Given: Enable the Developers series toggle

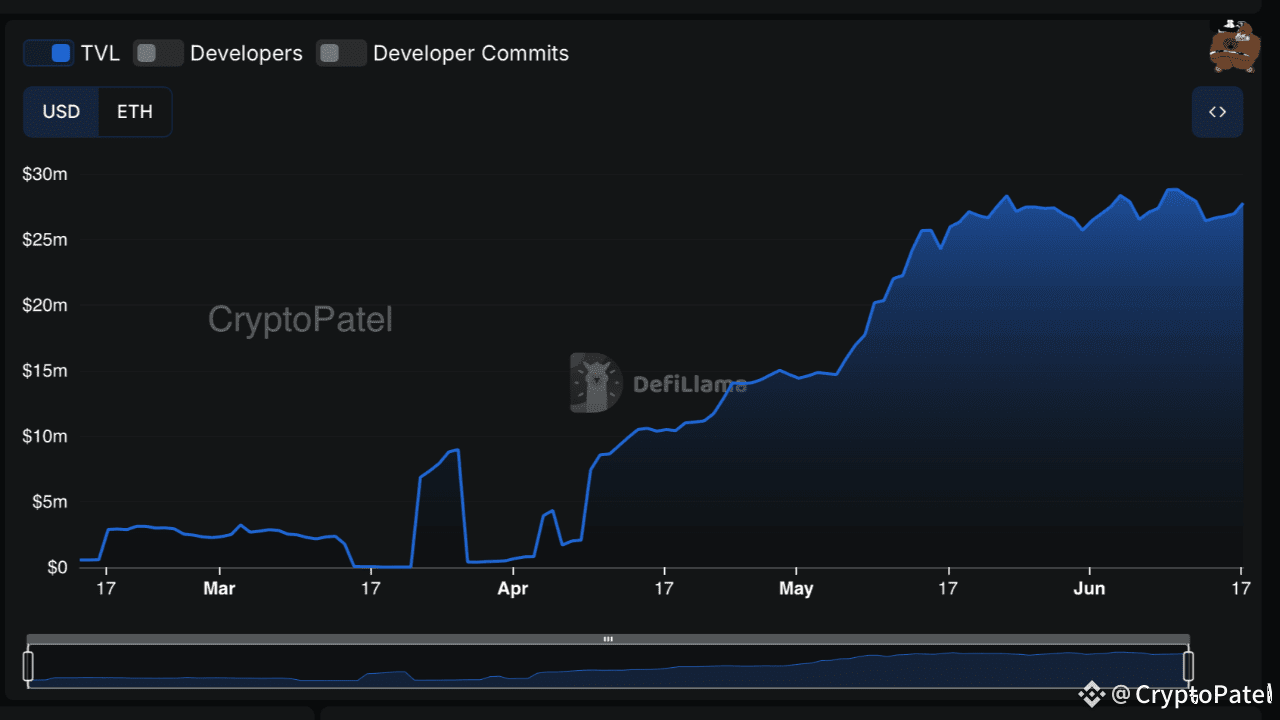Looking at the screenshot, I should tap(159, 54).
